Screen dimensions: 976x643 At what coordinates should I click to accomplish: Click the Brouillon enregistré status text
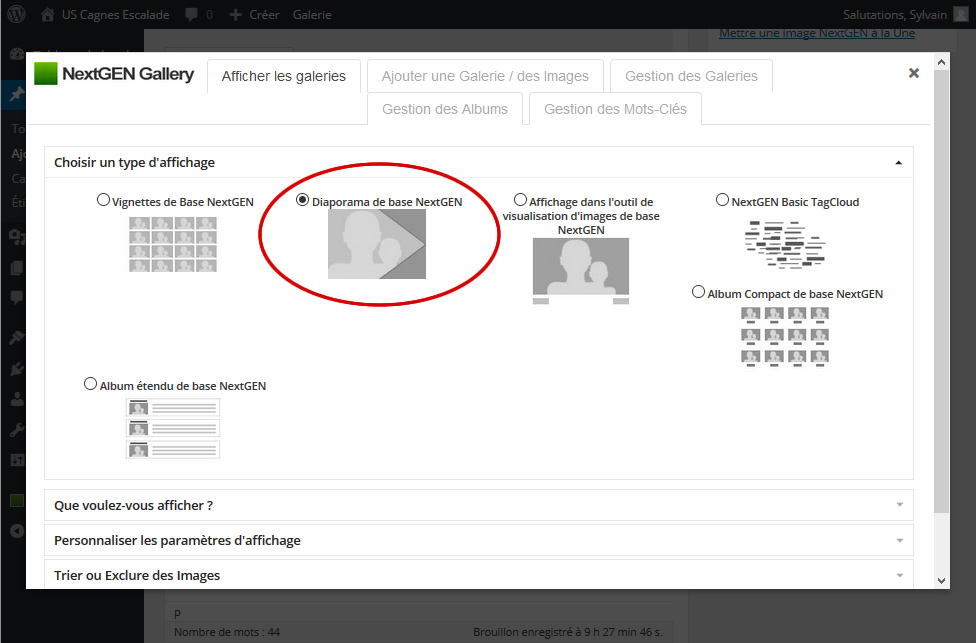tap(568, 632)
